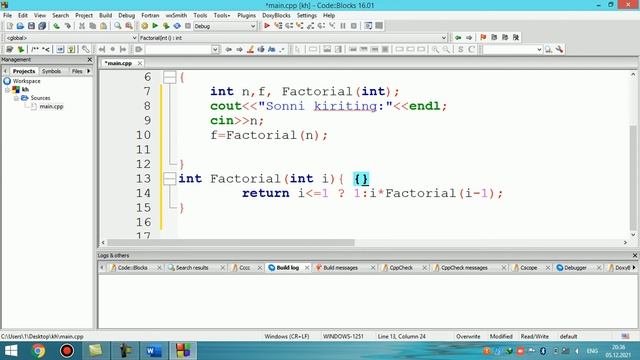Click the editor vertical scrollbar
Viewport: 640px width, 360px height.
(x=633, y=178)
